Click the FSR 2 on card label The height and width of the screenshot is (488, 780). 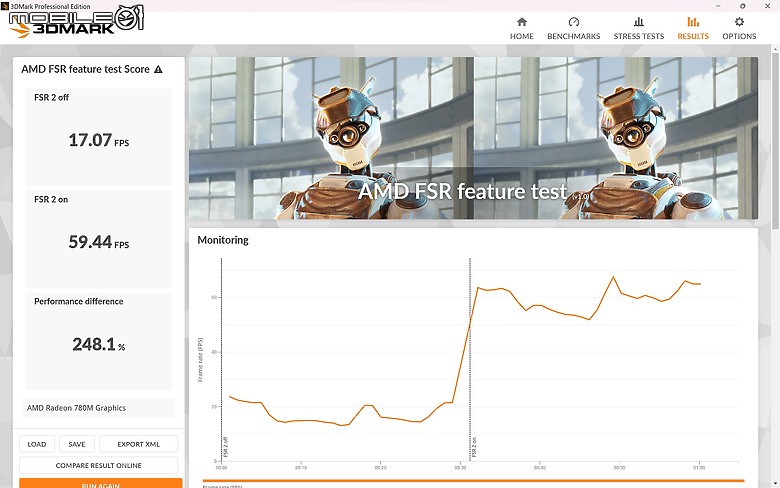[51, 199]
